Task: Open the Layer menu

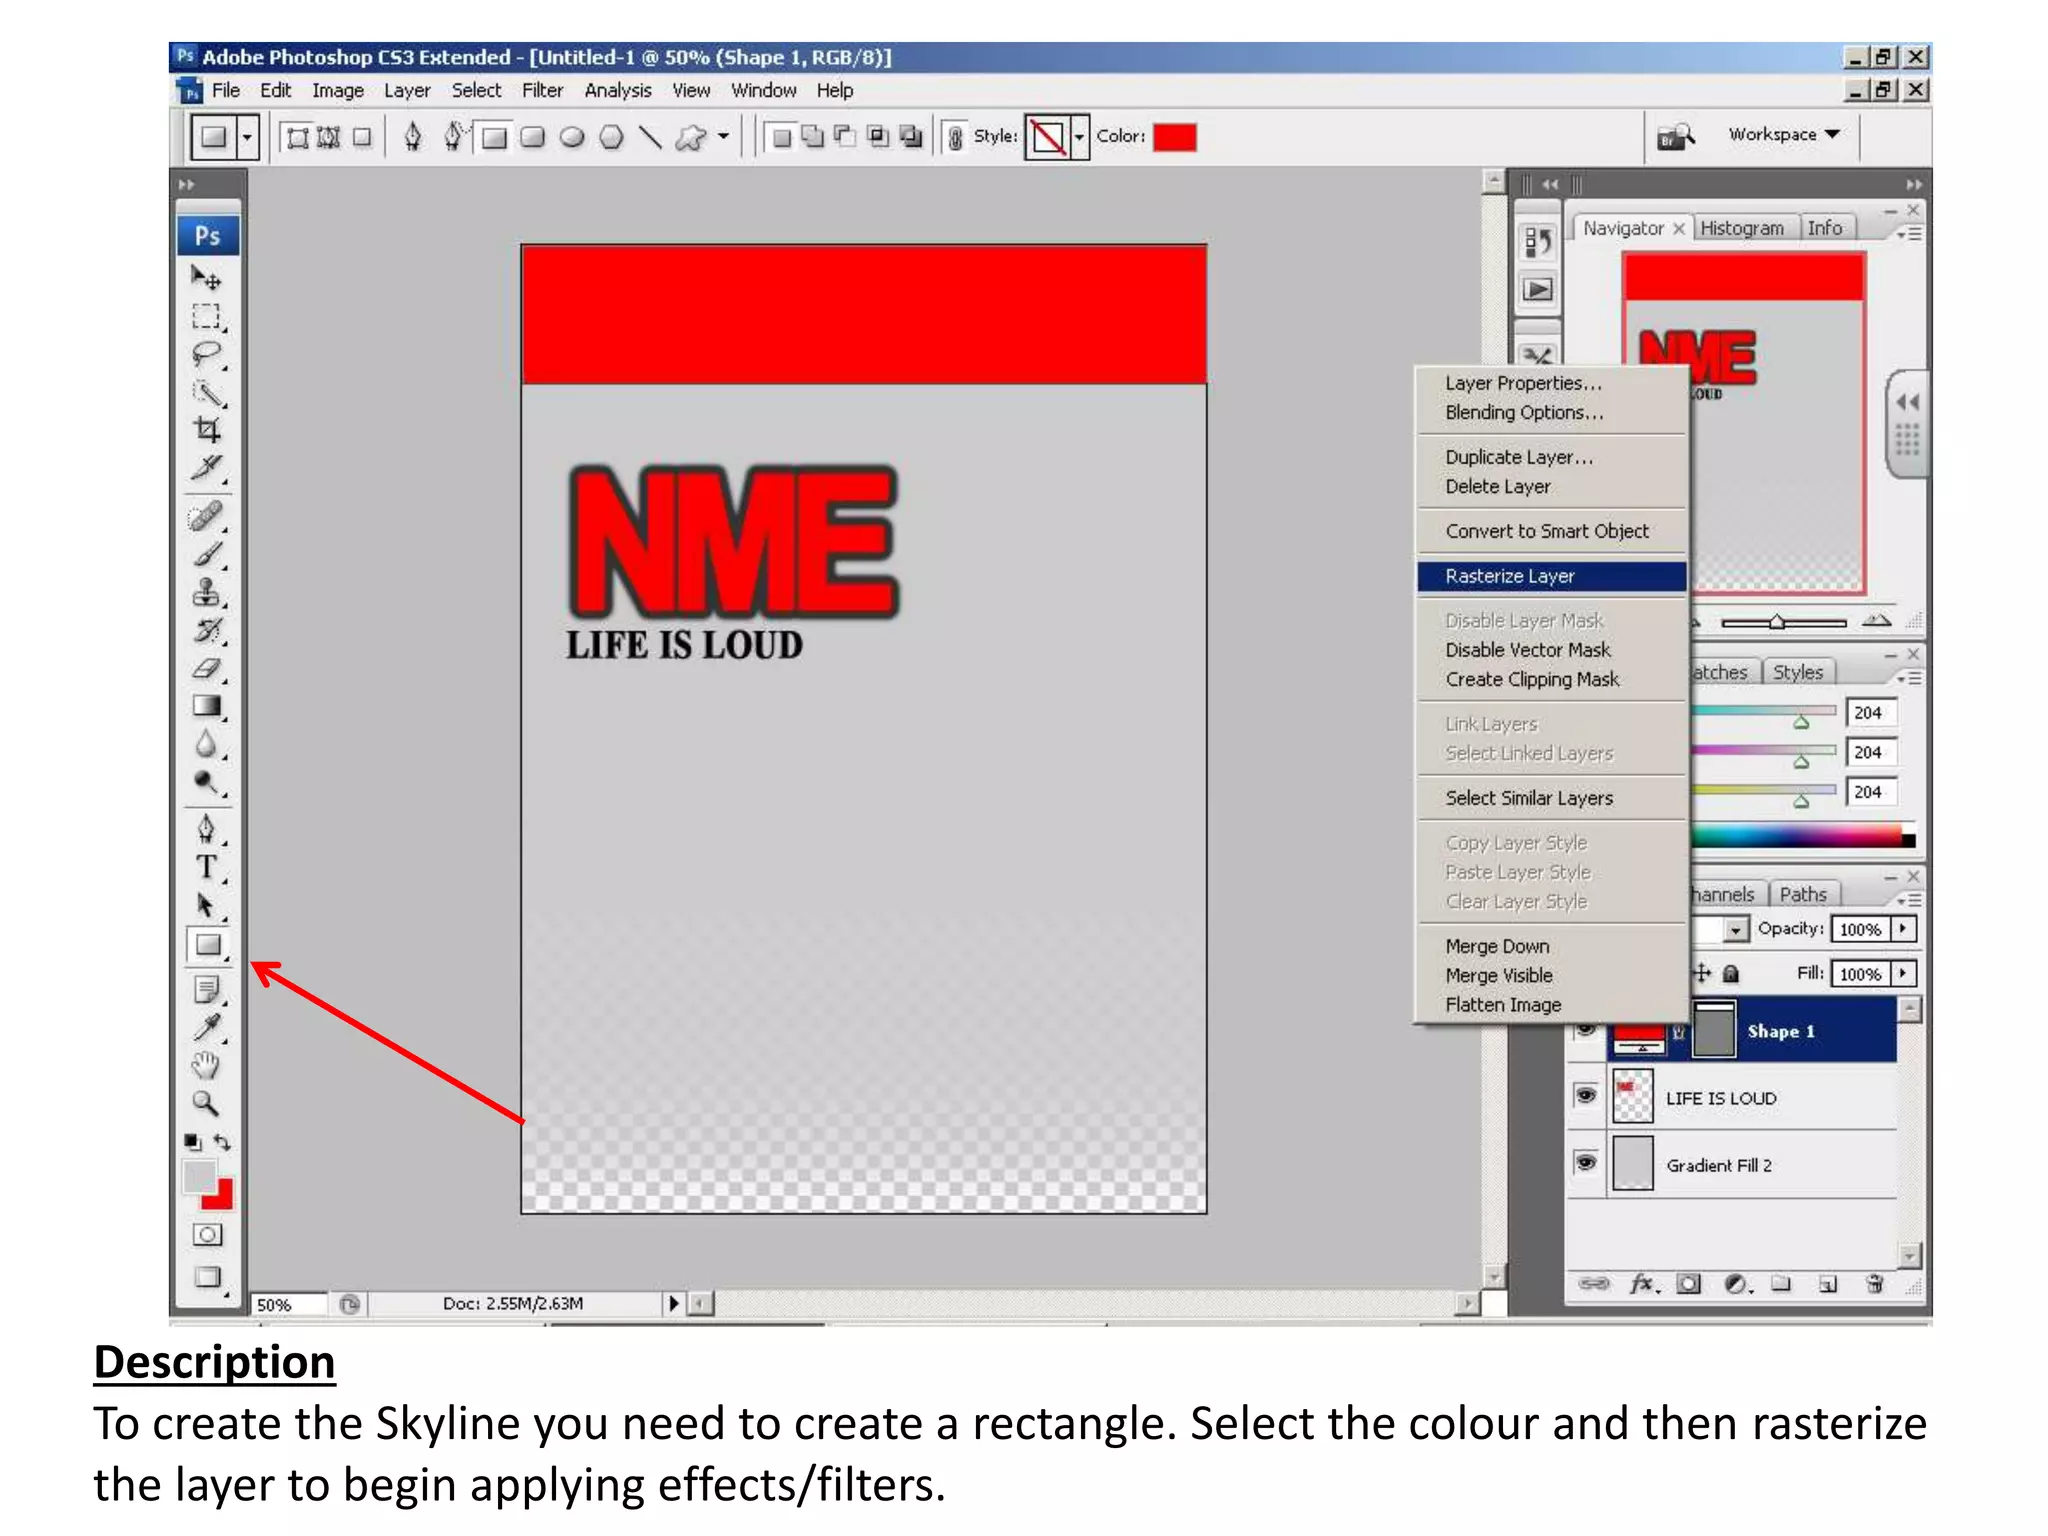Action: 407,91
